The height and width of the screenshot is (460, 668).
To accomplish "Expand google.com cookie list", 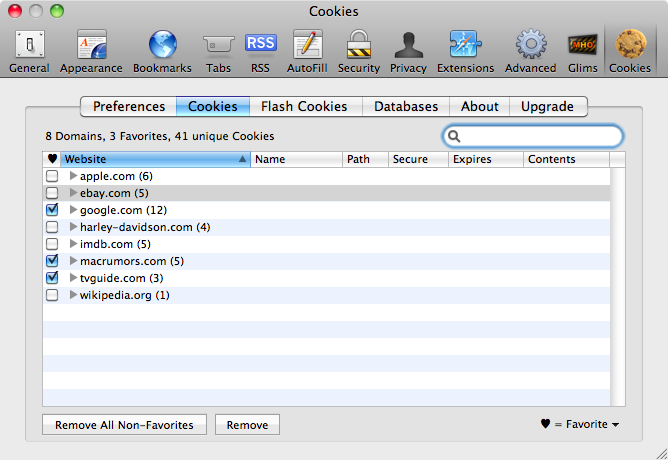I will (73, 210).
